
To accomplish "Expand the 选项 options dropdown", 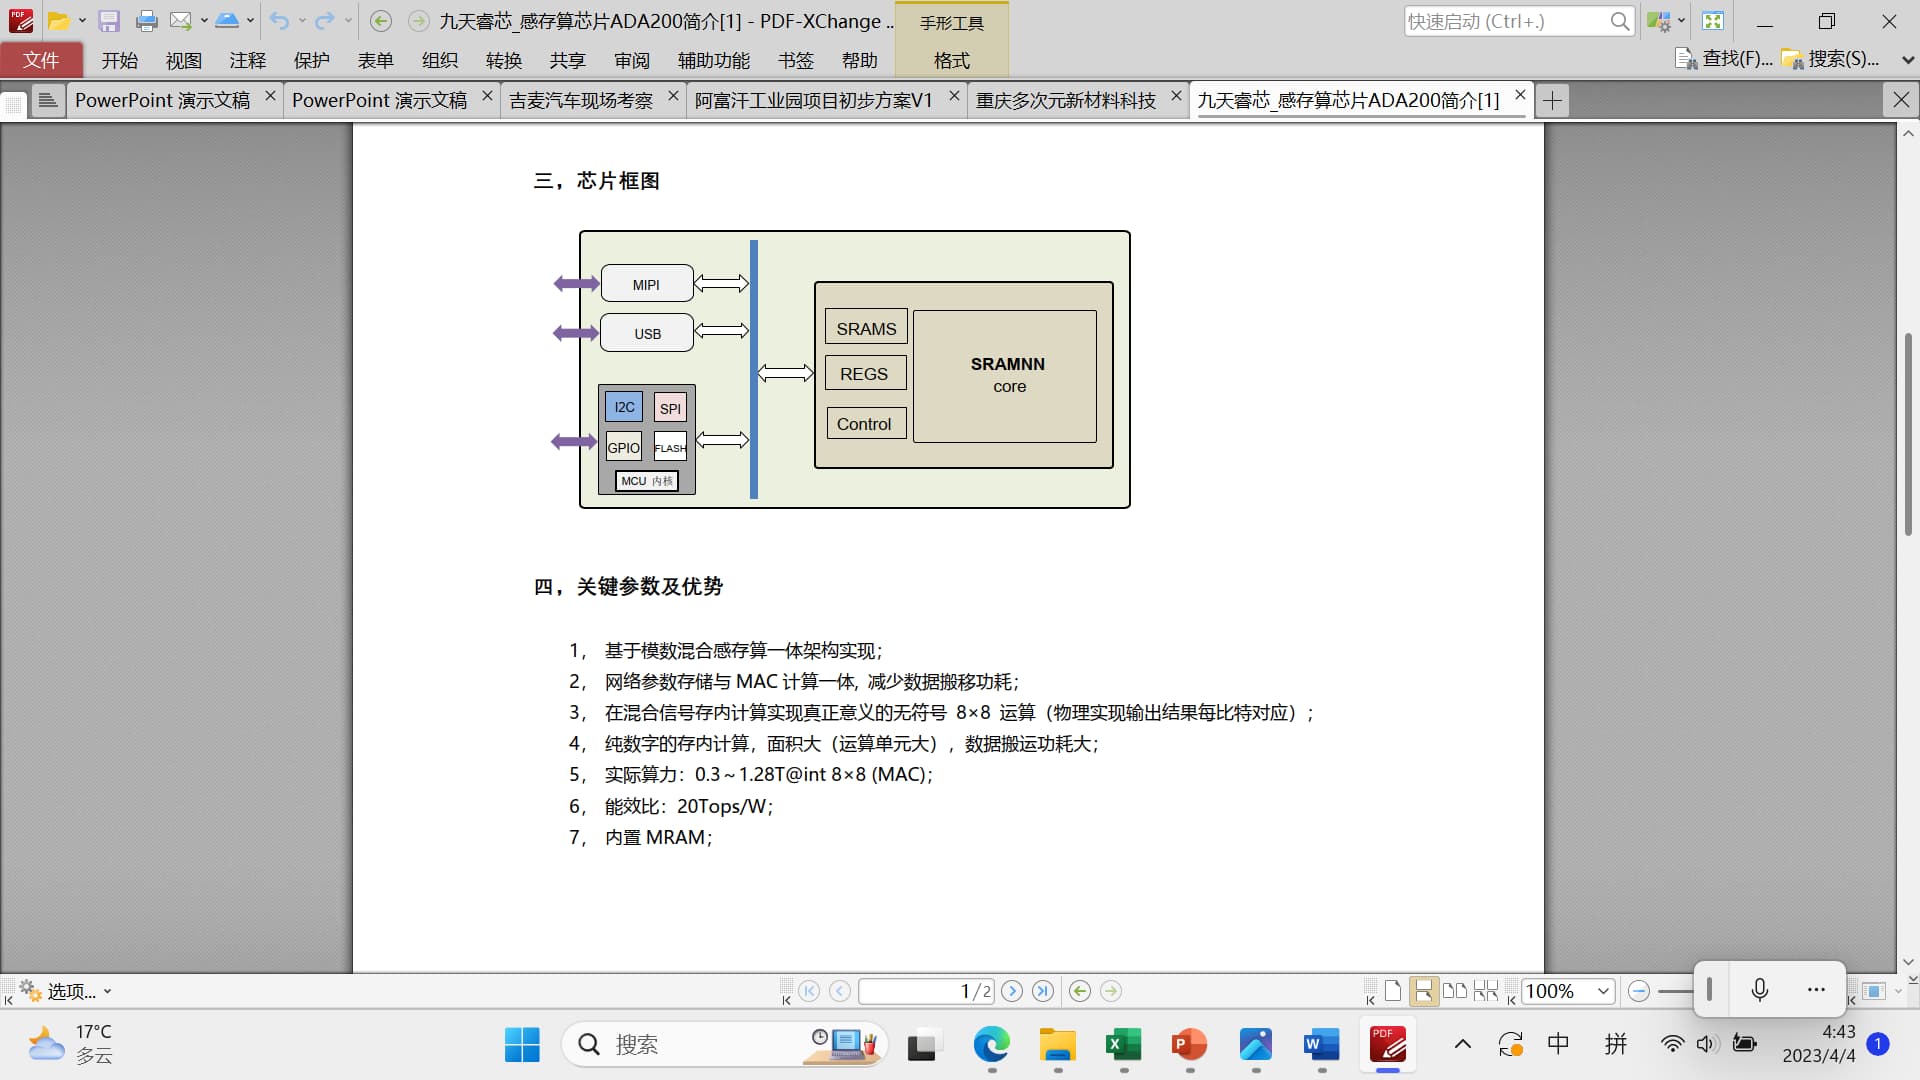I will pos(107,992).
